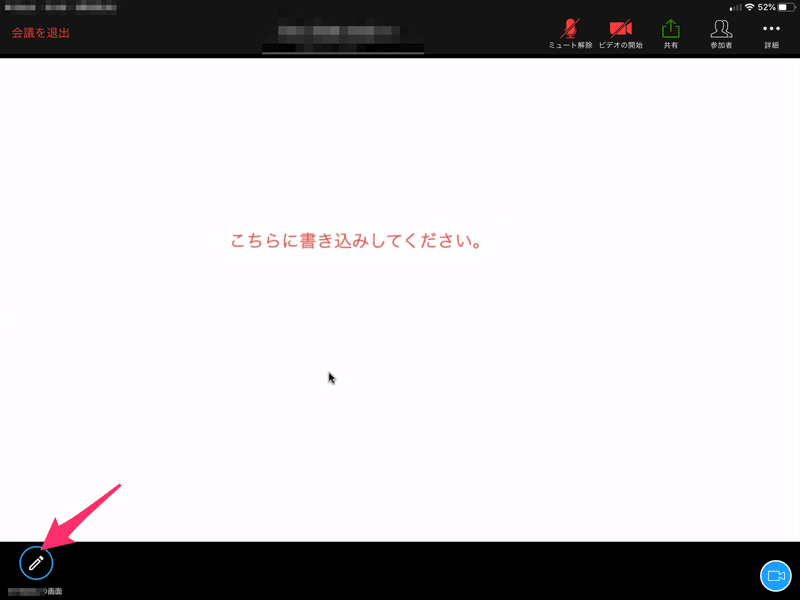
Task: Tap the red muted microphone icon
Action: [569, 28]
